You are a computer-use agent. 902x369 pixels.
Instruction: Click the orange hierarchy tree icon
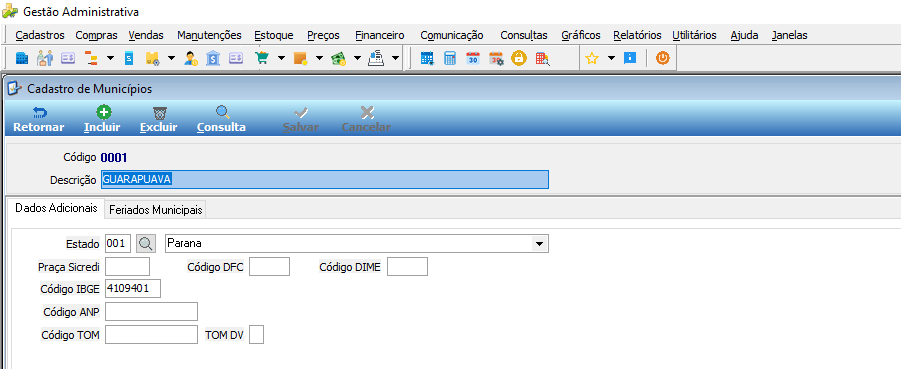(x=91, y=58)
